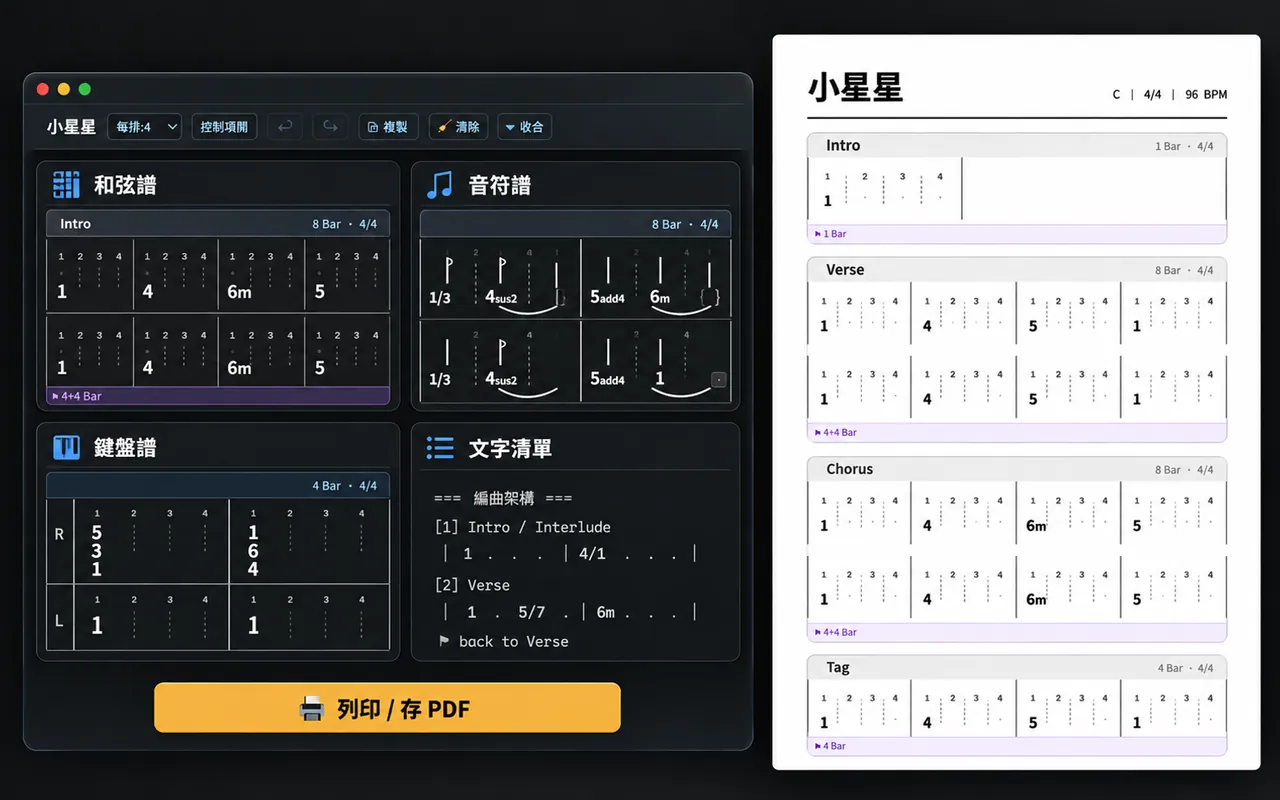Click the undo arrow in the toolbar
Viewport: 1280px width, 800px height.
(285, 127)
